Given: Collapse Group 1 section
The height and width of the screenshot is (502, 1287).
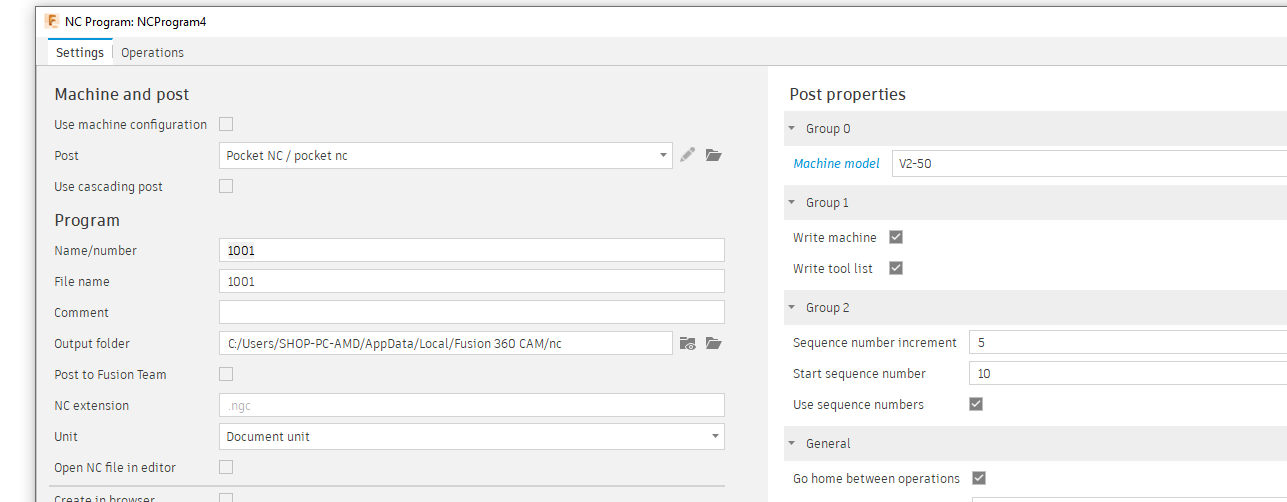Looking at the screenshot, I should 792,202.
